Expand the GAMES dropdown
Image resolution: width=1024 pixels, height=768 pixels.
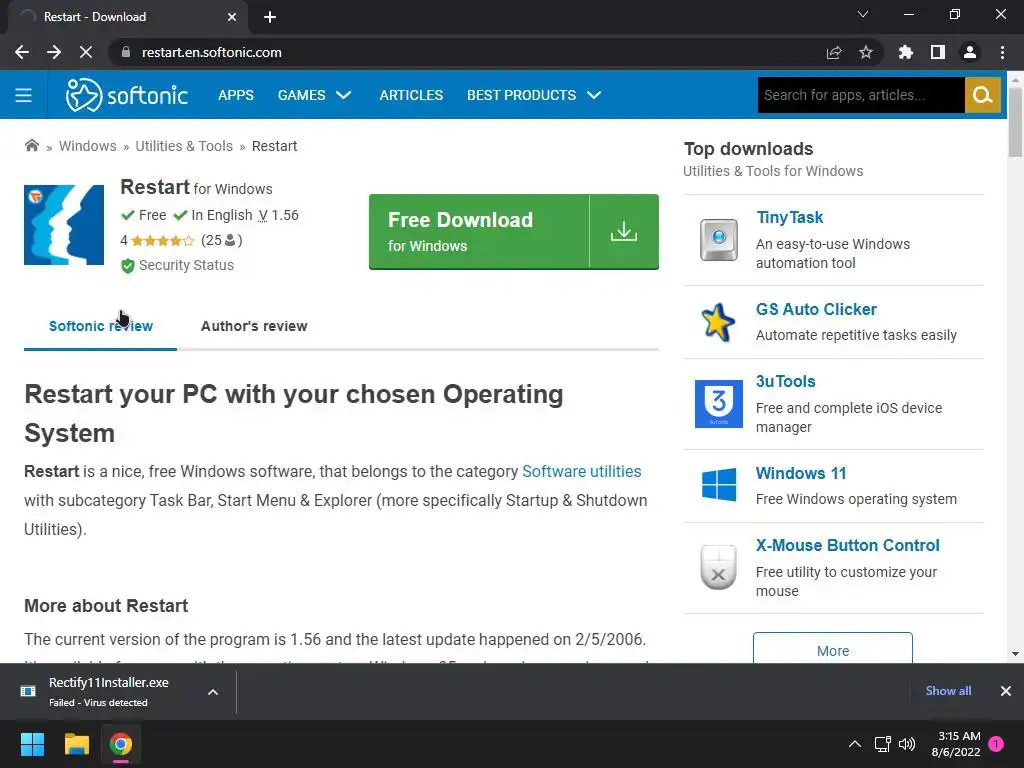pyautogui.click(x=314, y=95)
